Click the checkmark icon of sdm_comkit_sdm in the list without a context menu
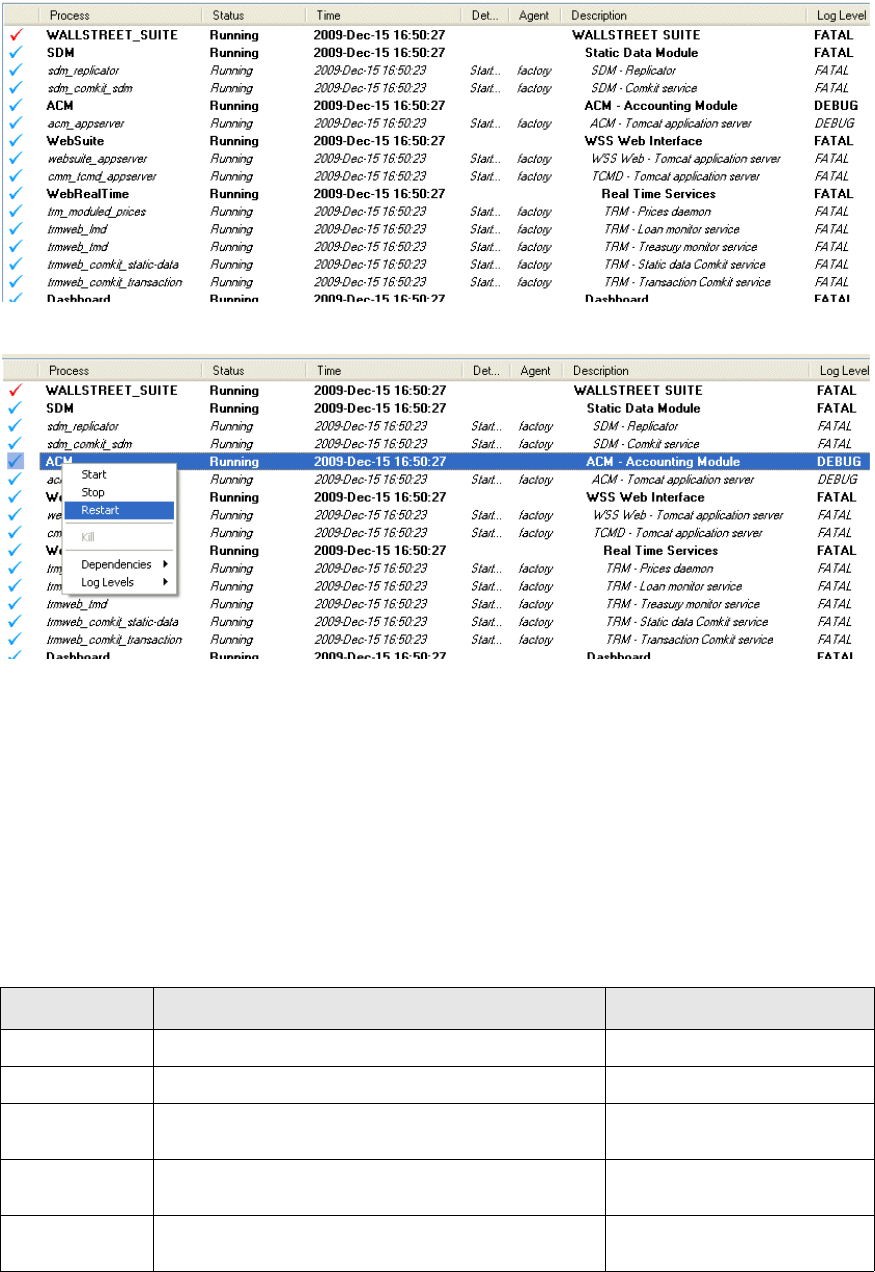Screen dimensions: 875x1272 tap(15, 88)
